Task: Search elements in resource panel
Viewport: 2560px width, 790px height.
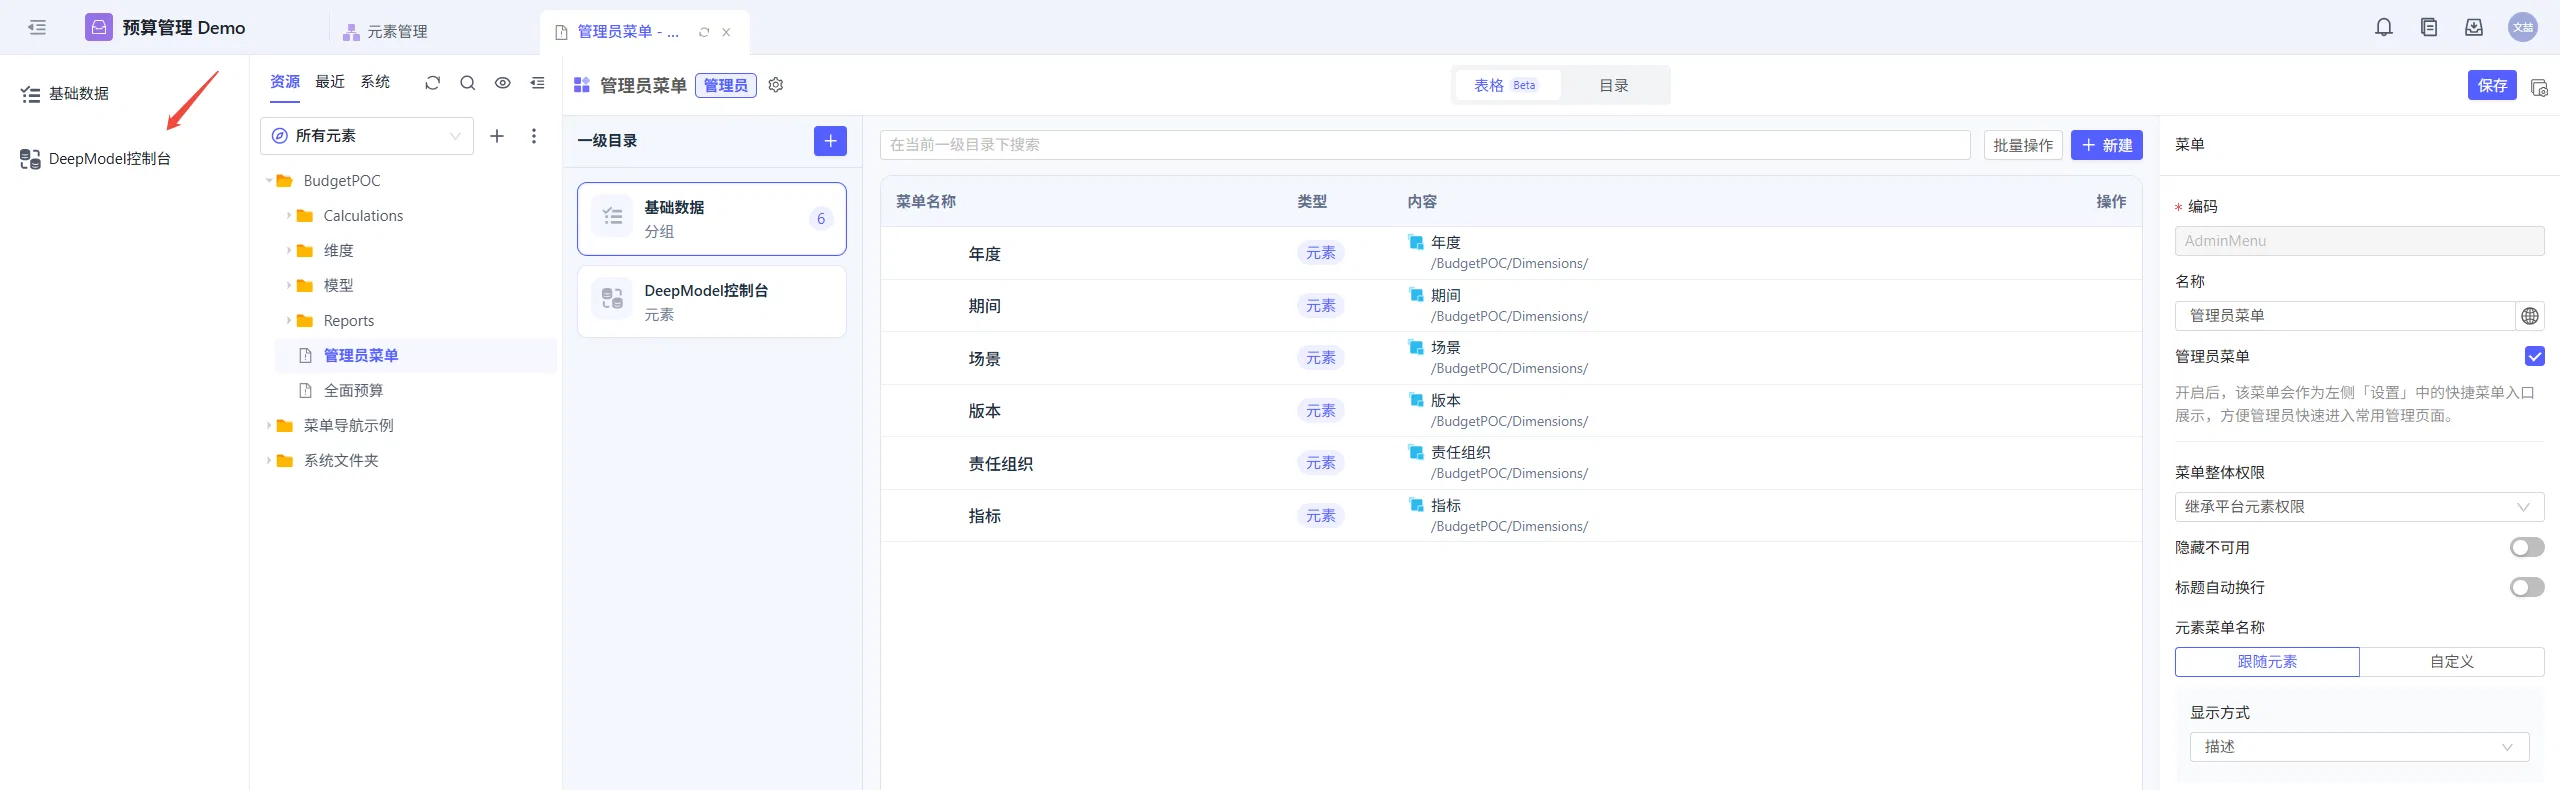Action: coord(467,83)
